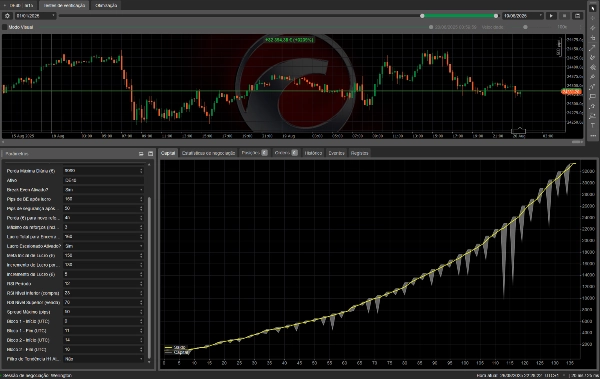Click the Velocidade speed slider handle
The image size is (600, 379).
coord(525,27)
